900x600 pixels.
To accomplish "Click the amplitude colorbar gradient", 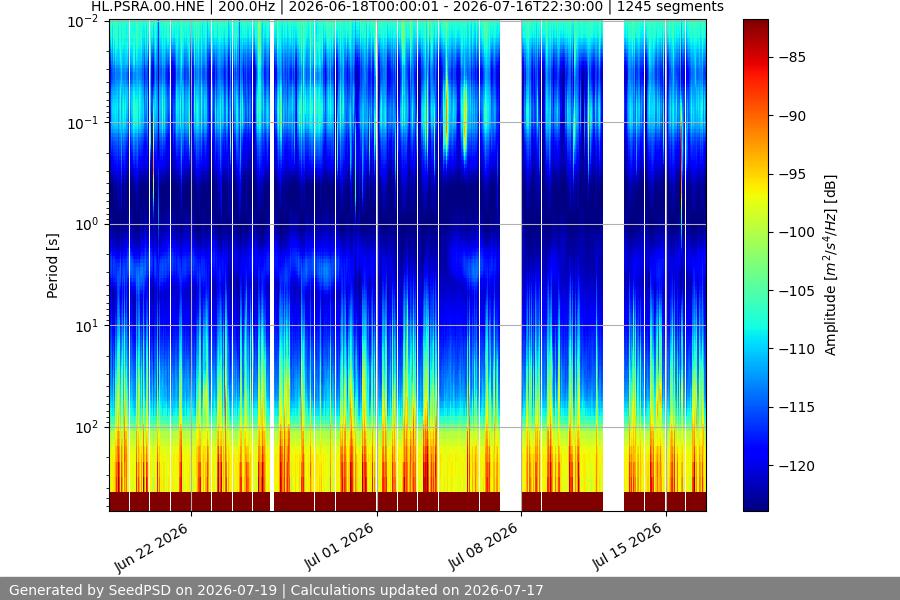I will pyautogui.click(x=755, y=265).
